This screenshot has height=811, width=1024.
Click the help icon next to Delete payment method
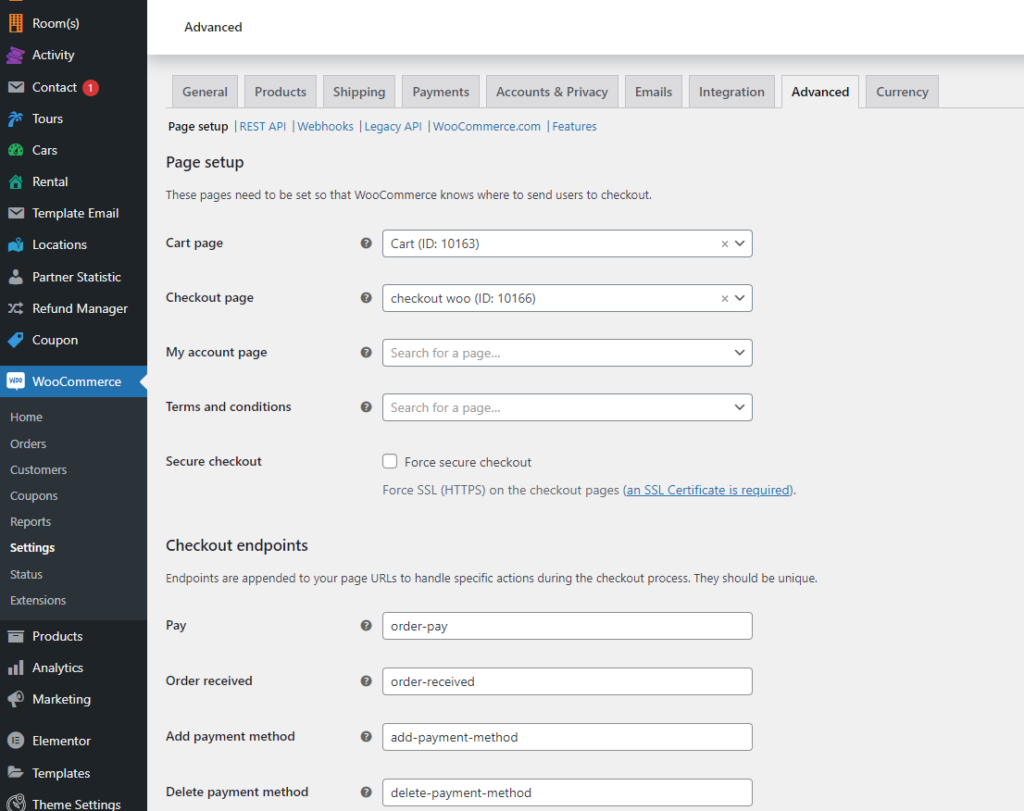[366, 792]
